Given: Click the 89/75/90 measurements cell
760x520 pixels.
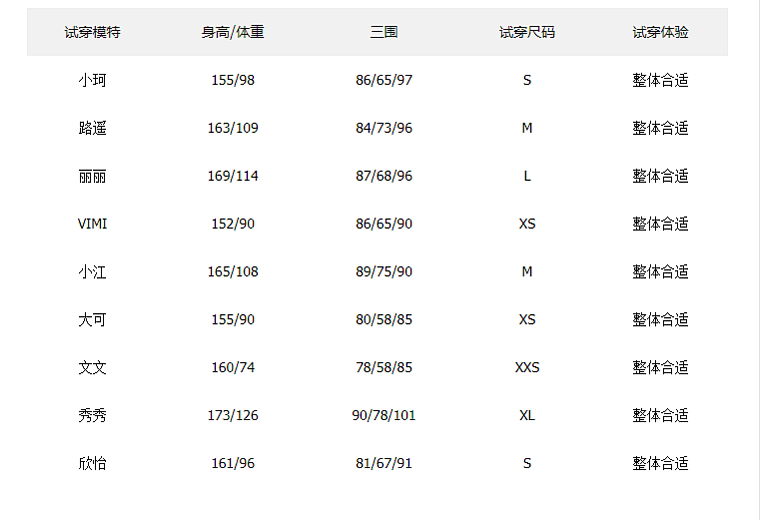Looking at the screenshot, I should tap(384, 272).
